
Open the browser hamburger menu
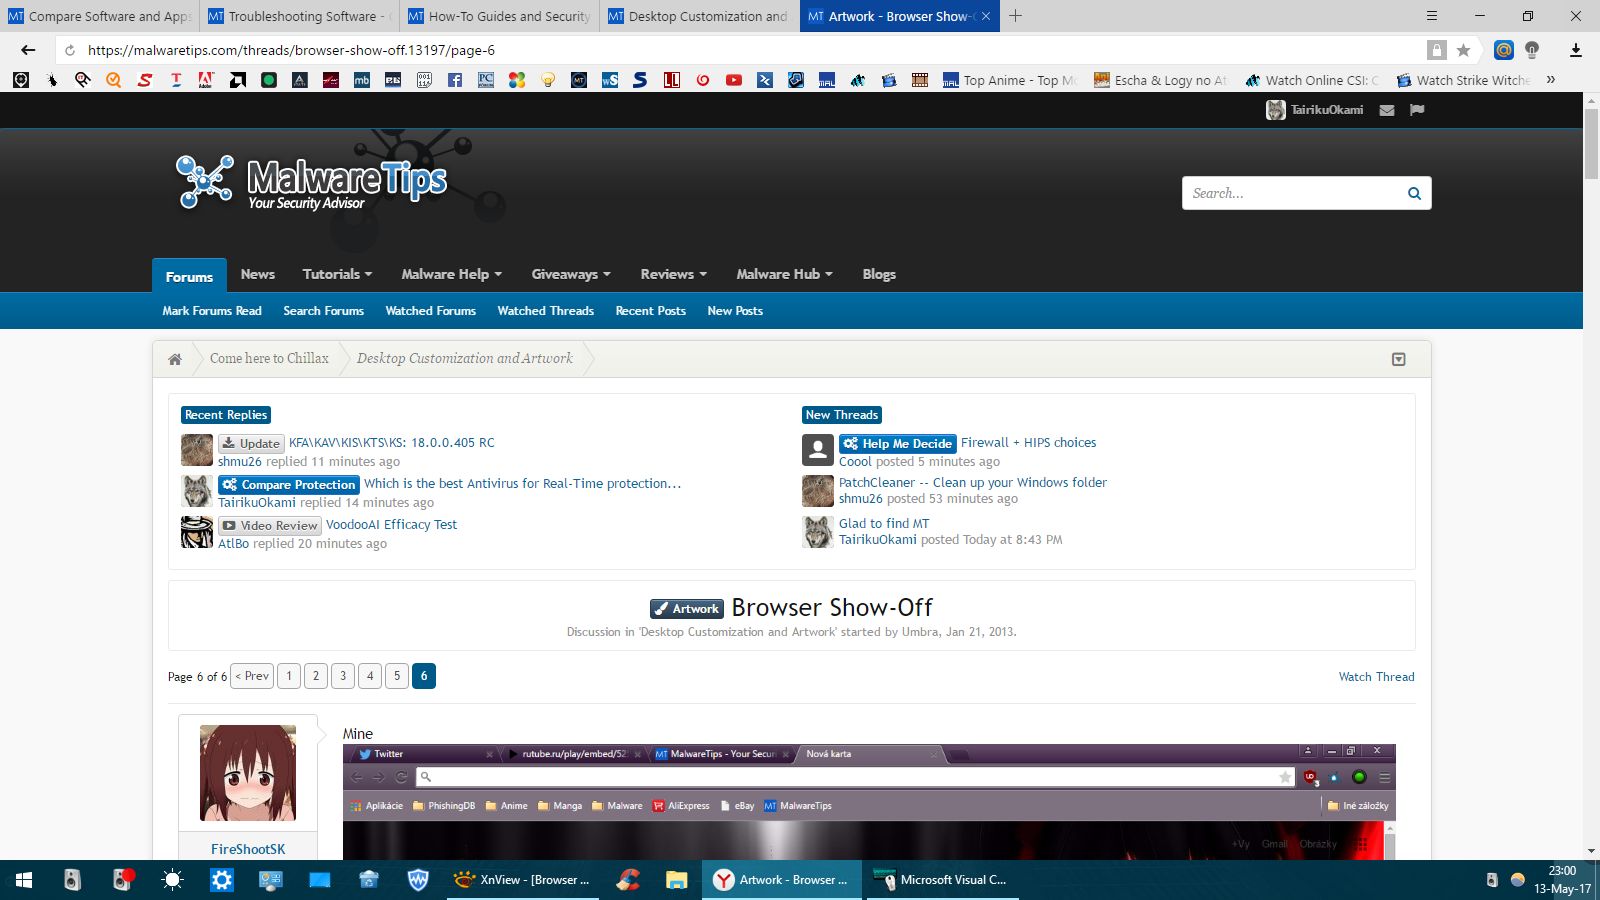(x=1432, y=16)
